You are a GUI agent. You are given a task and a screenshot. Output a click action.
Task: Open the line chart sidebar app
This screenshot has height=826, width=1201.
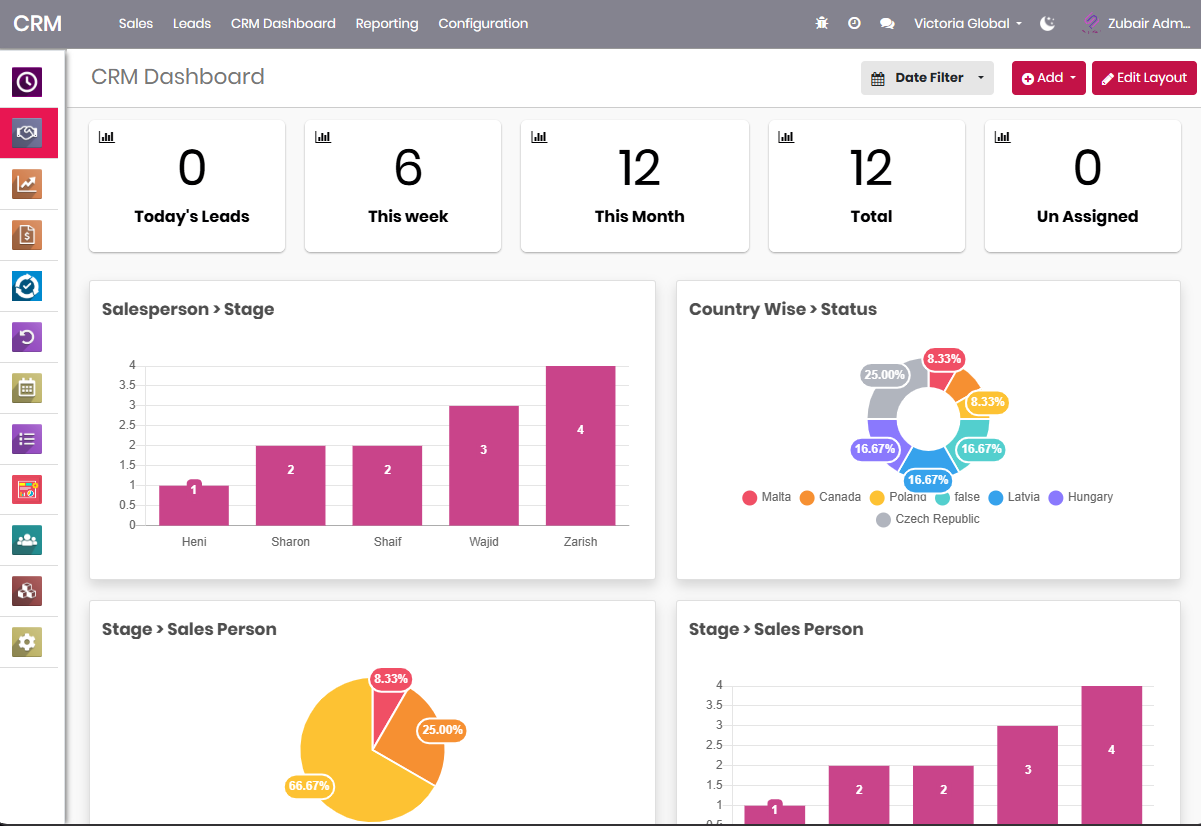pos(27,184)
